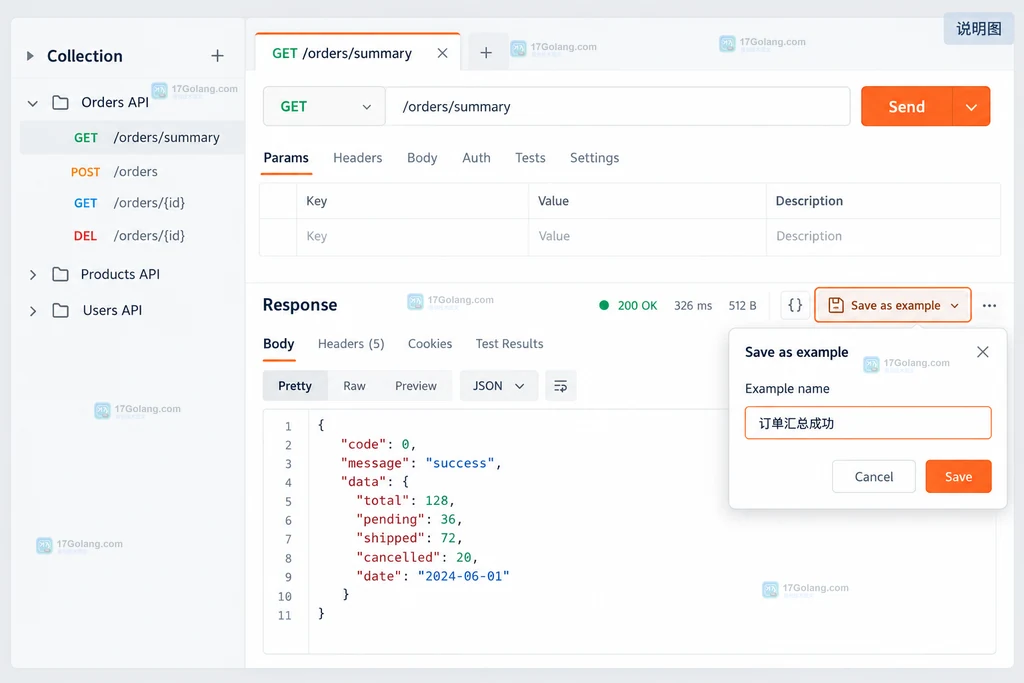Open the JSON format dropdown
Screen dimensions: 1024x683
(x=499, y=386)
